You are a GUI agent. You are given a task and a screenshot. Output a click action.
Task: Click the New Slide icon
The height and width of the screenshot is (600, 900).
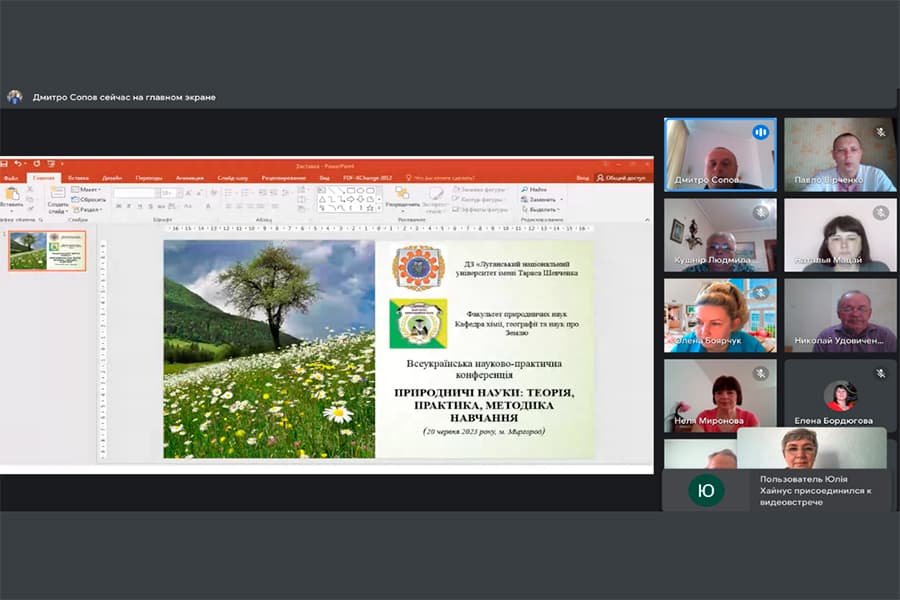[57, 194]
